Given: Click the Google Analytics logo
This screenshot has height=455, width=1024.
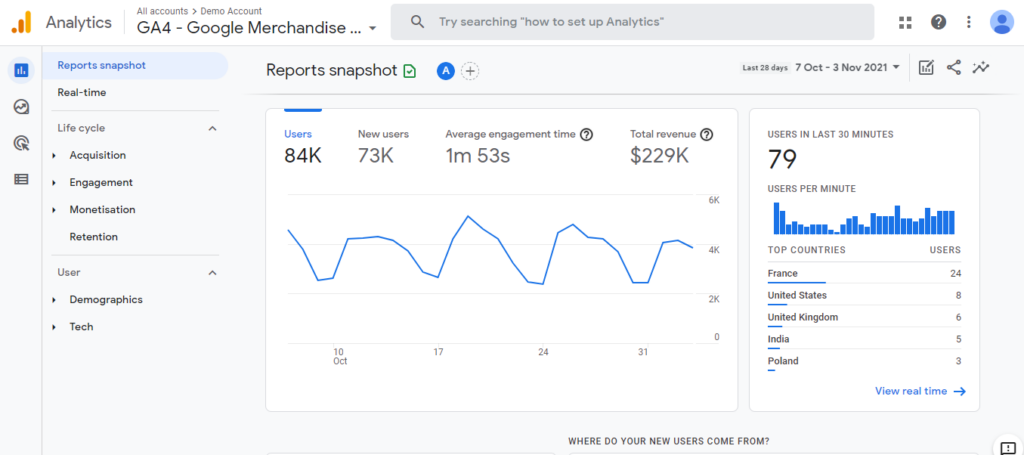Looking at the screenshot, I should pos(21,23).
